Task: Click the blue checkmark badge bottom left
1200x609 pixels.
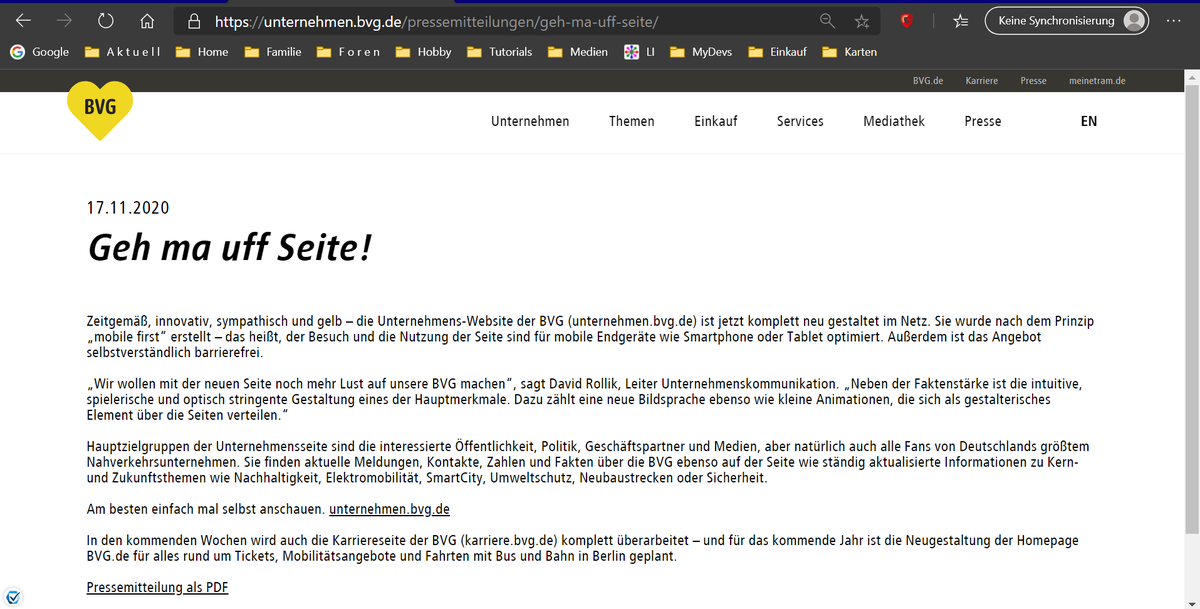Action: (13, 597)
